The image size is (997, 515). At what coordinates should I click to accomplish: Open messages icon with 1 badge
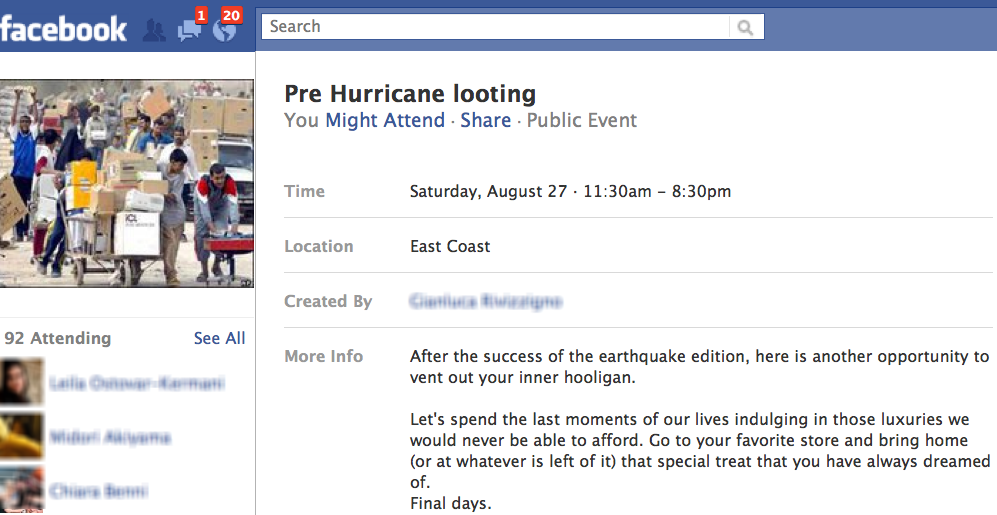pyautogui.click(x=191, y=29)
